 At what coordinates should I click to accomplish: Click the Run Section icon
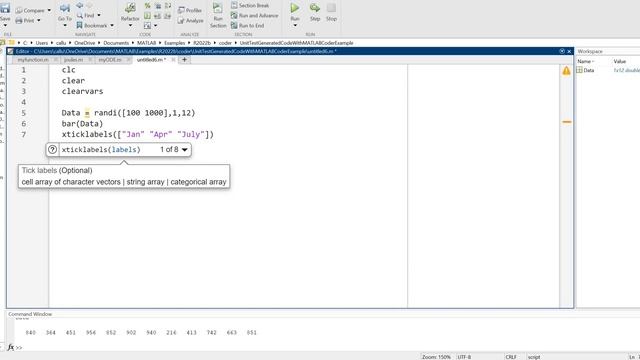coord(218,8)
